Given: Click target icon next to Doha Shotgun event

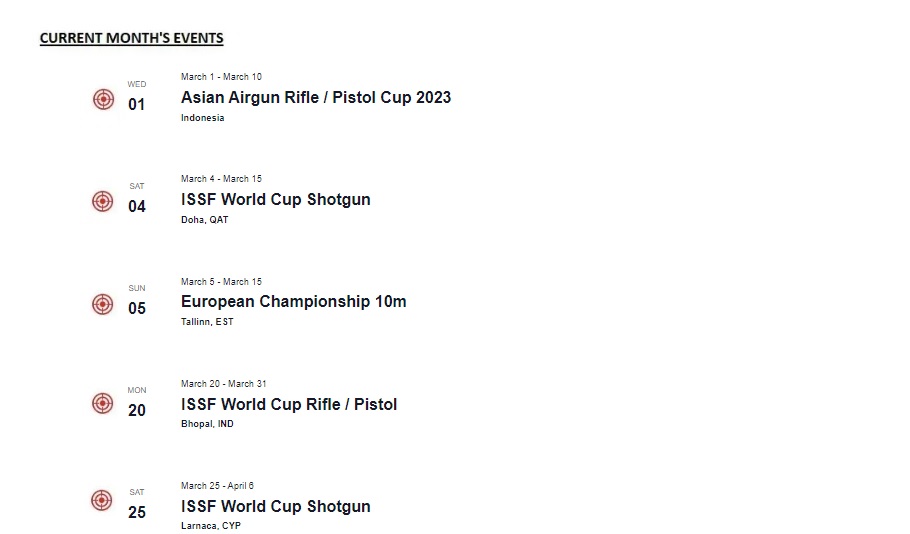Looking at the screenshot, I should (103, 201).
